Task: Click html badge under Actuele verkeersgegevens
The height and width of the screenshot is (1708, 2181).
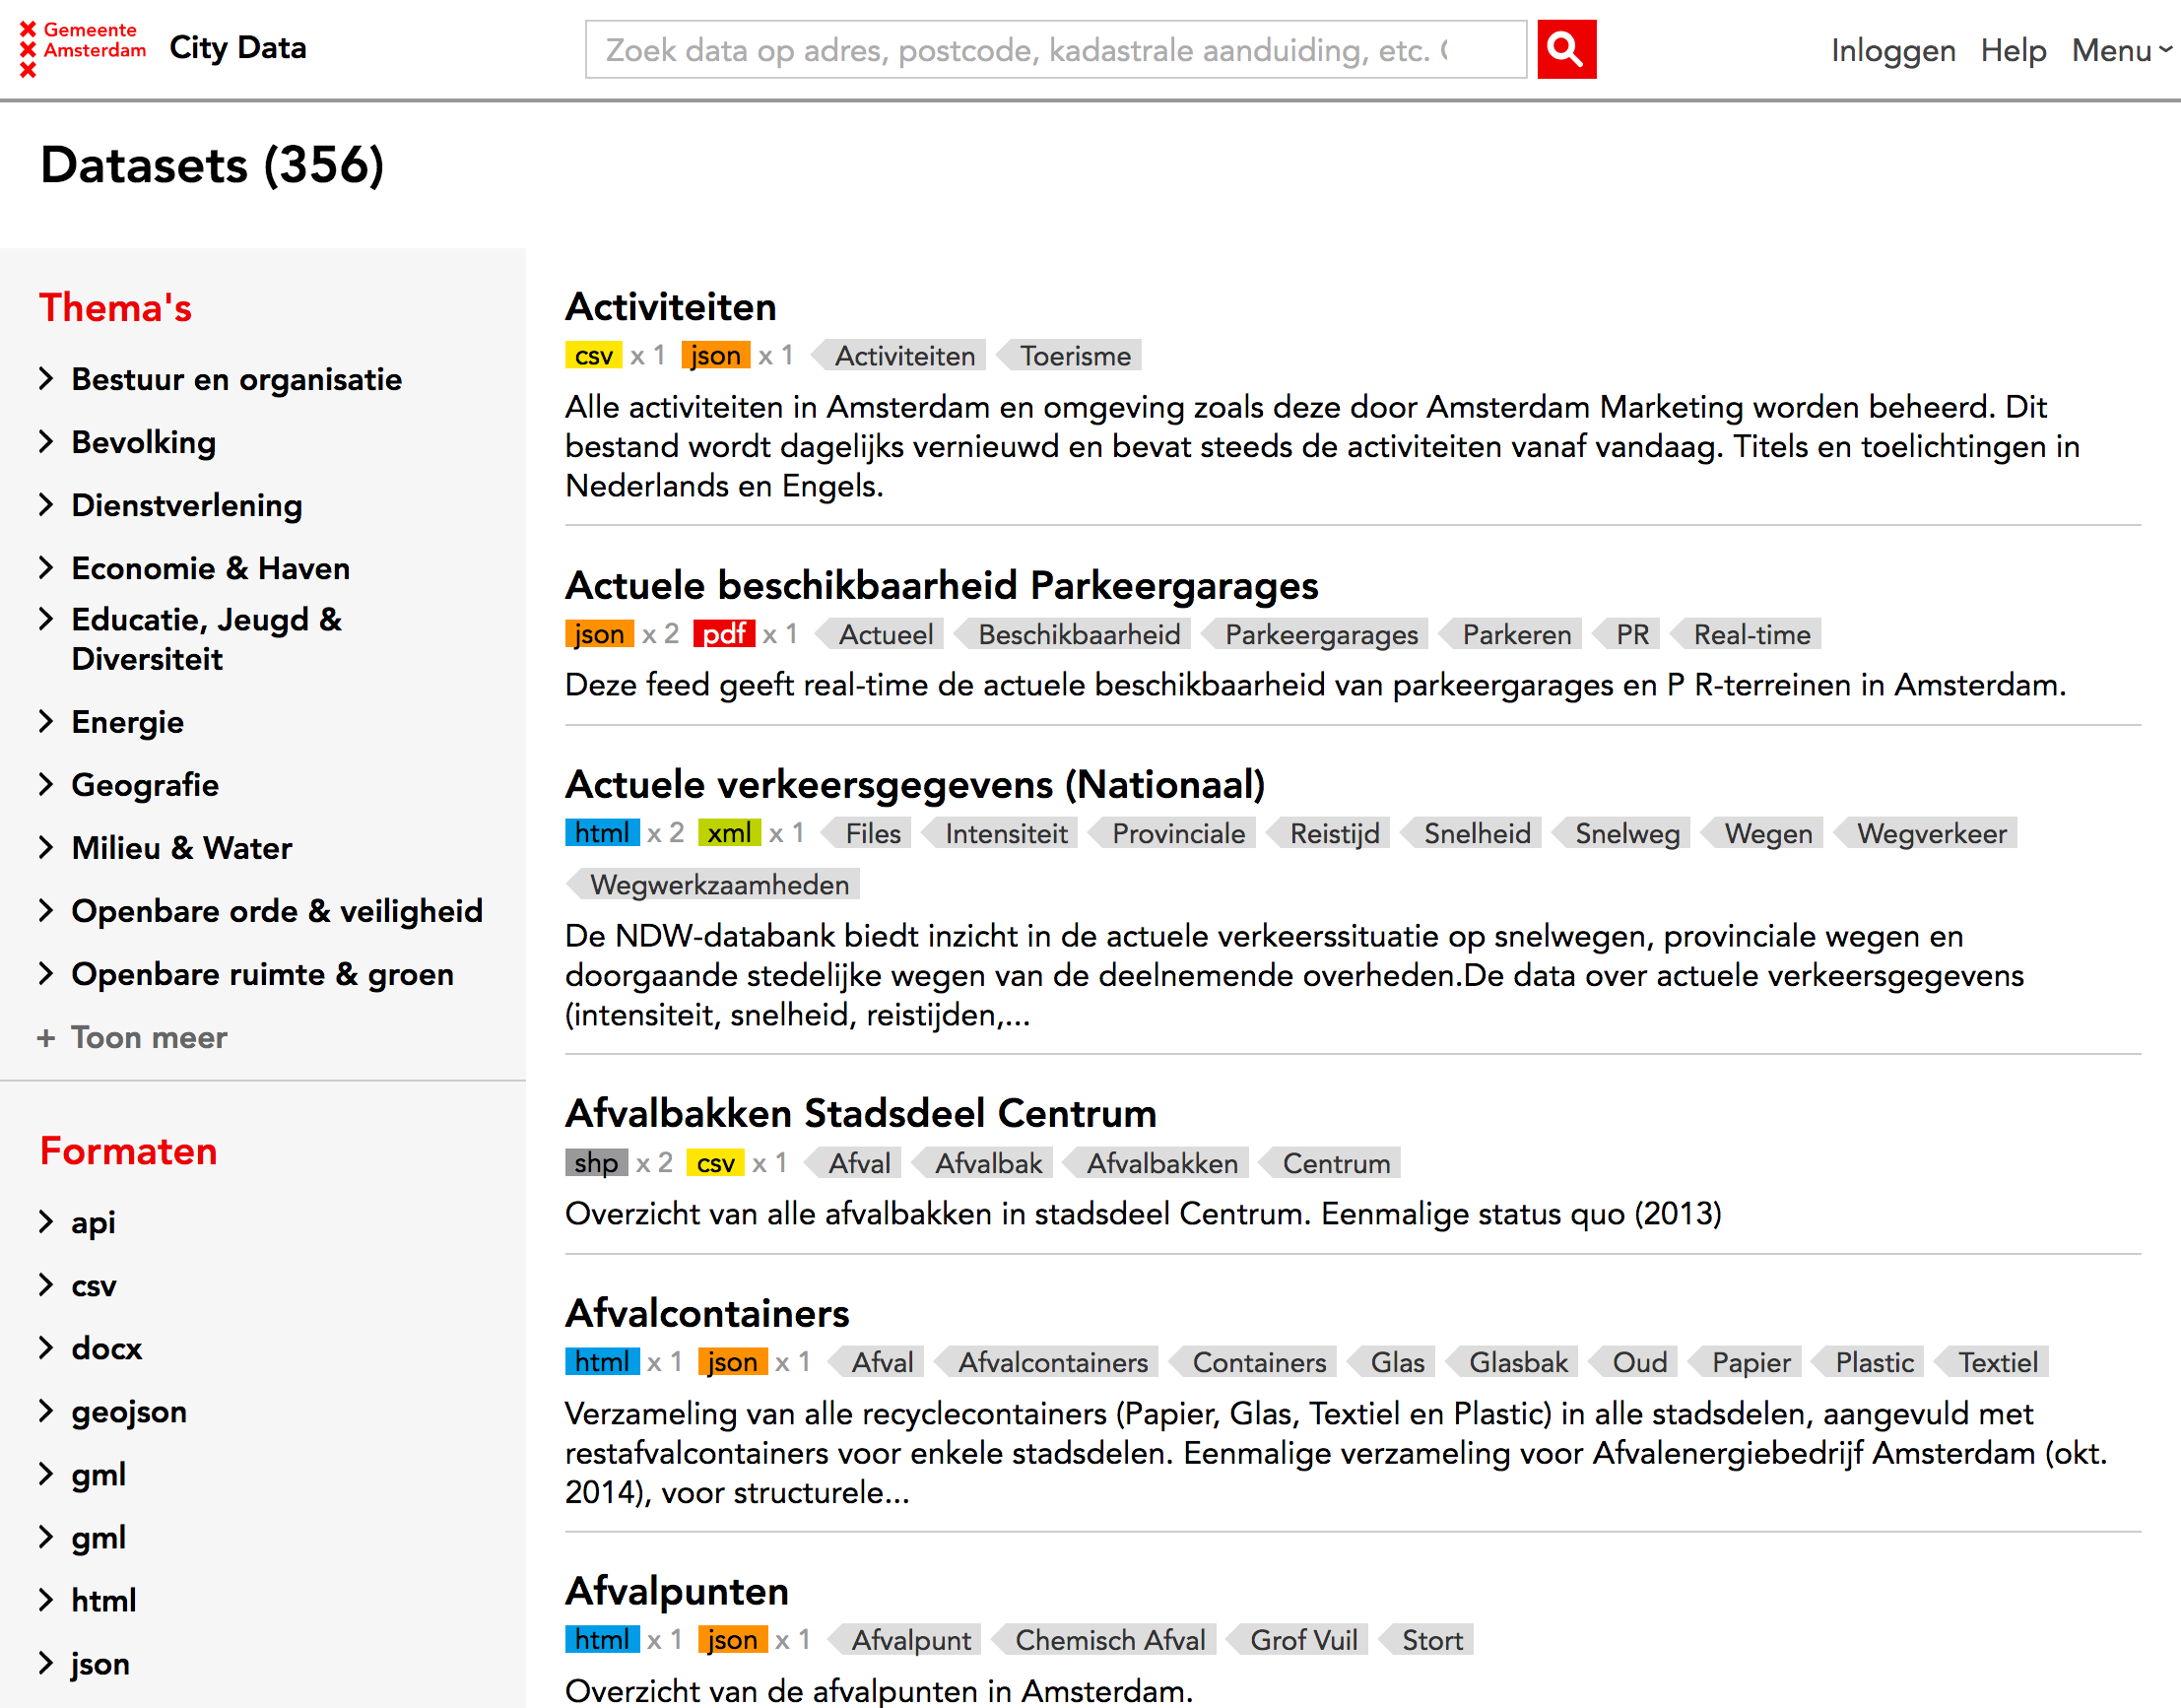Action: [602, 832]
